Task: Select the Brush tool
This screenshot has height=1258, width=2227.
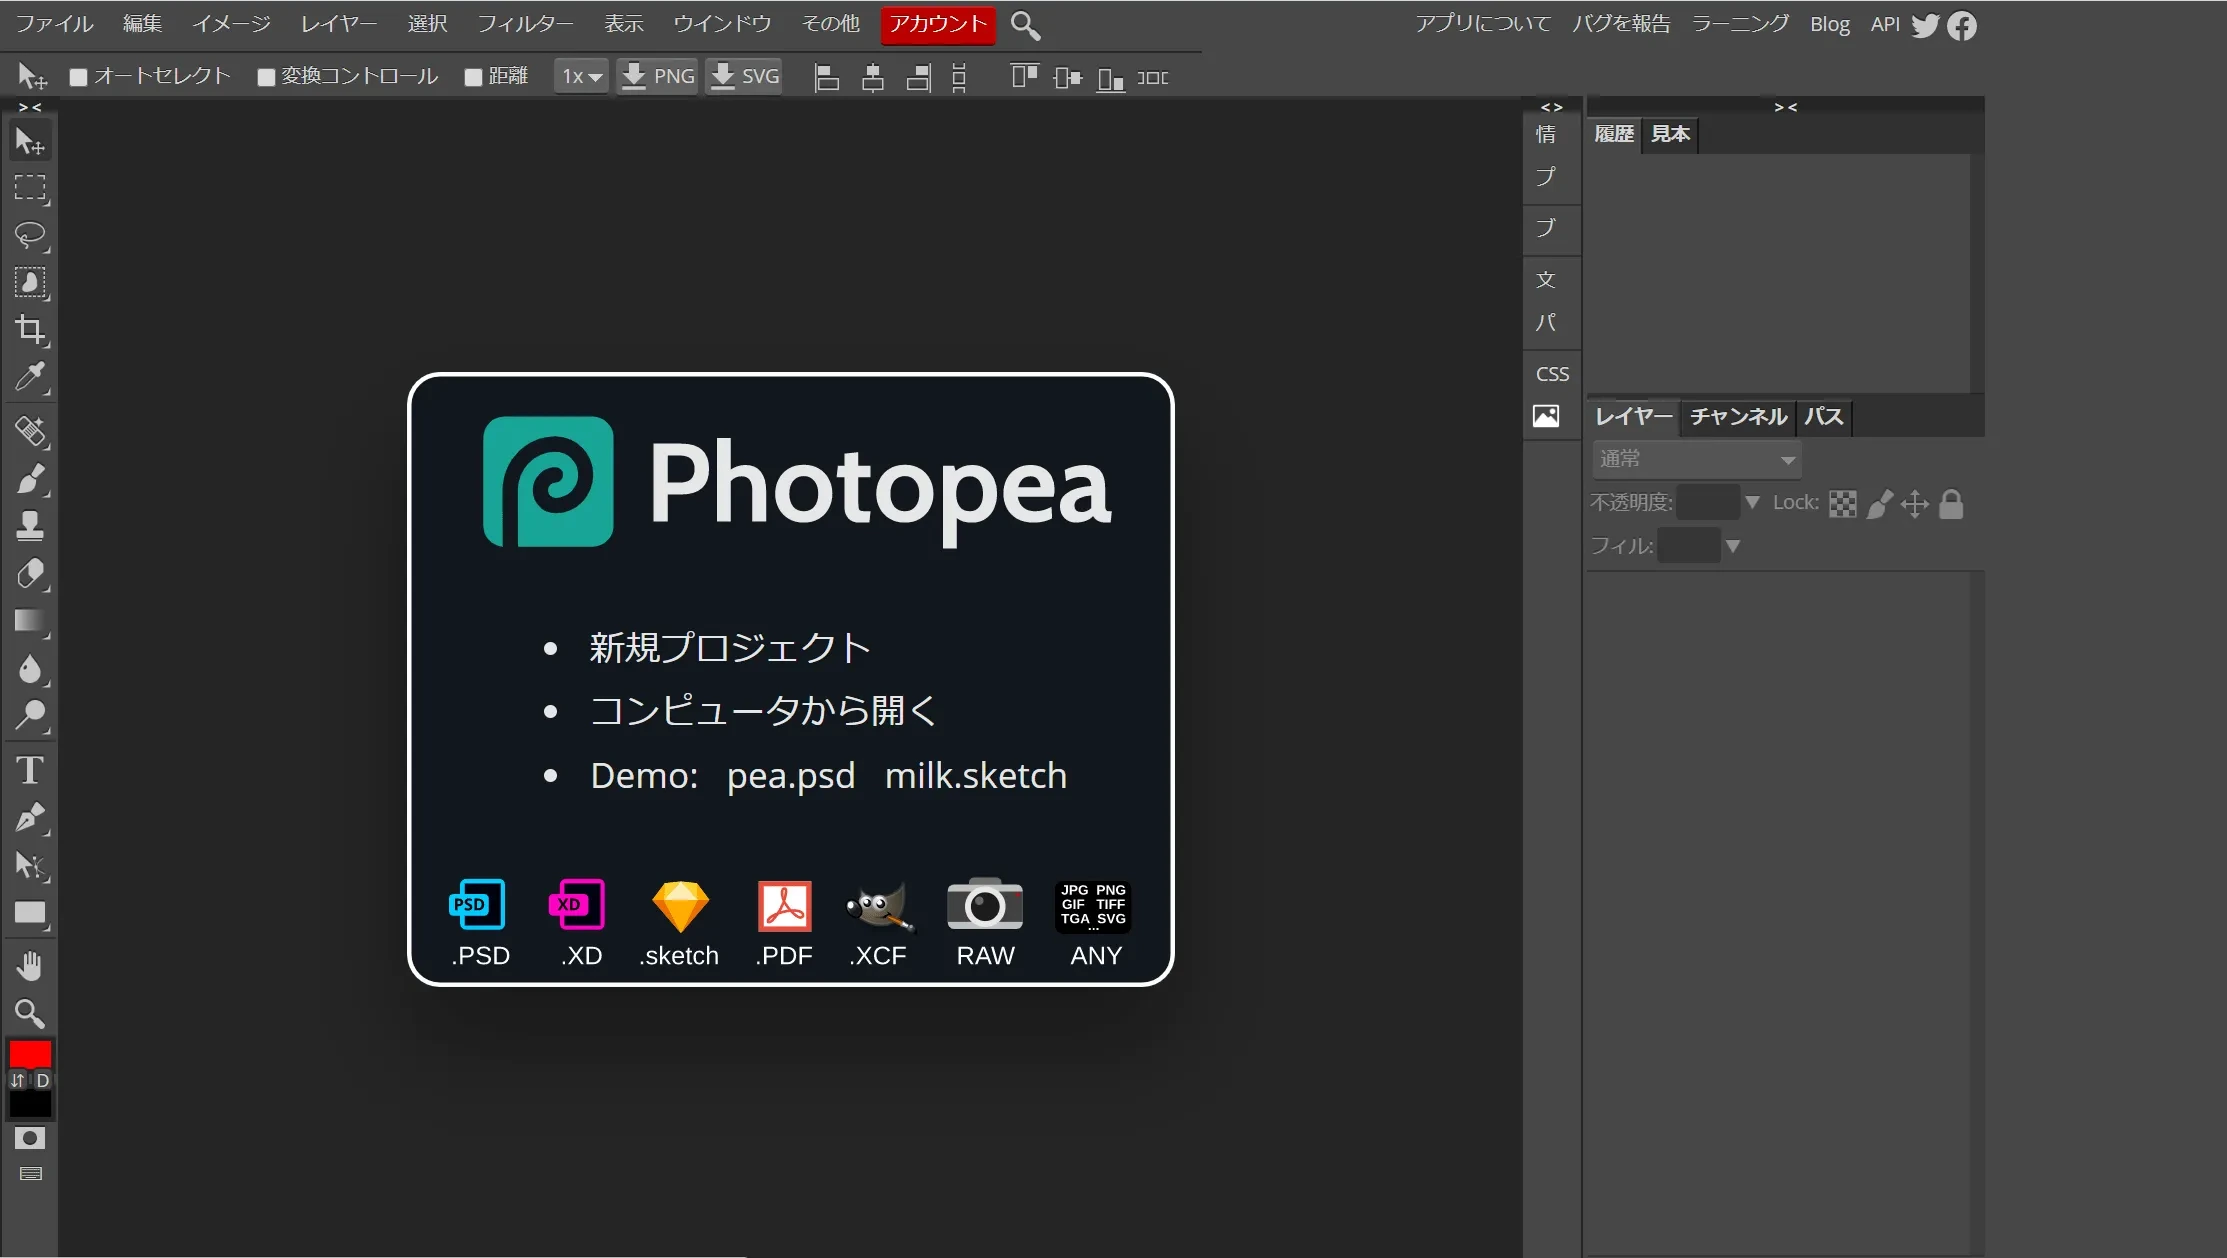Action: pyautogui.click(x=30, y=479)
